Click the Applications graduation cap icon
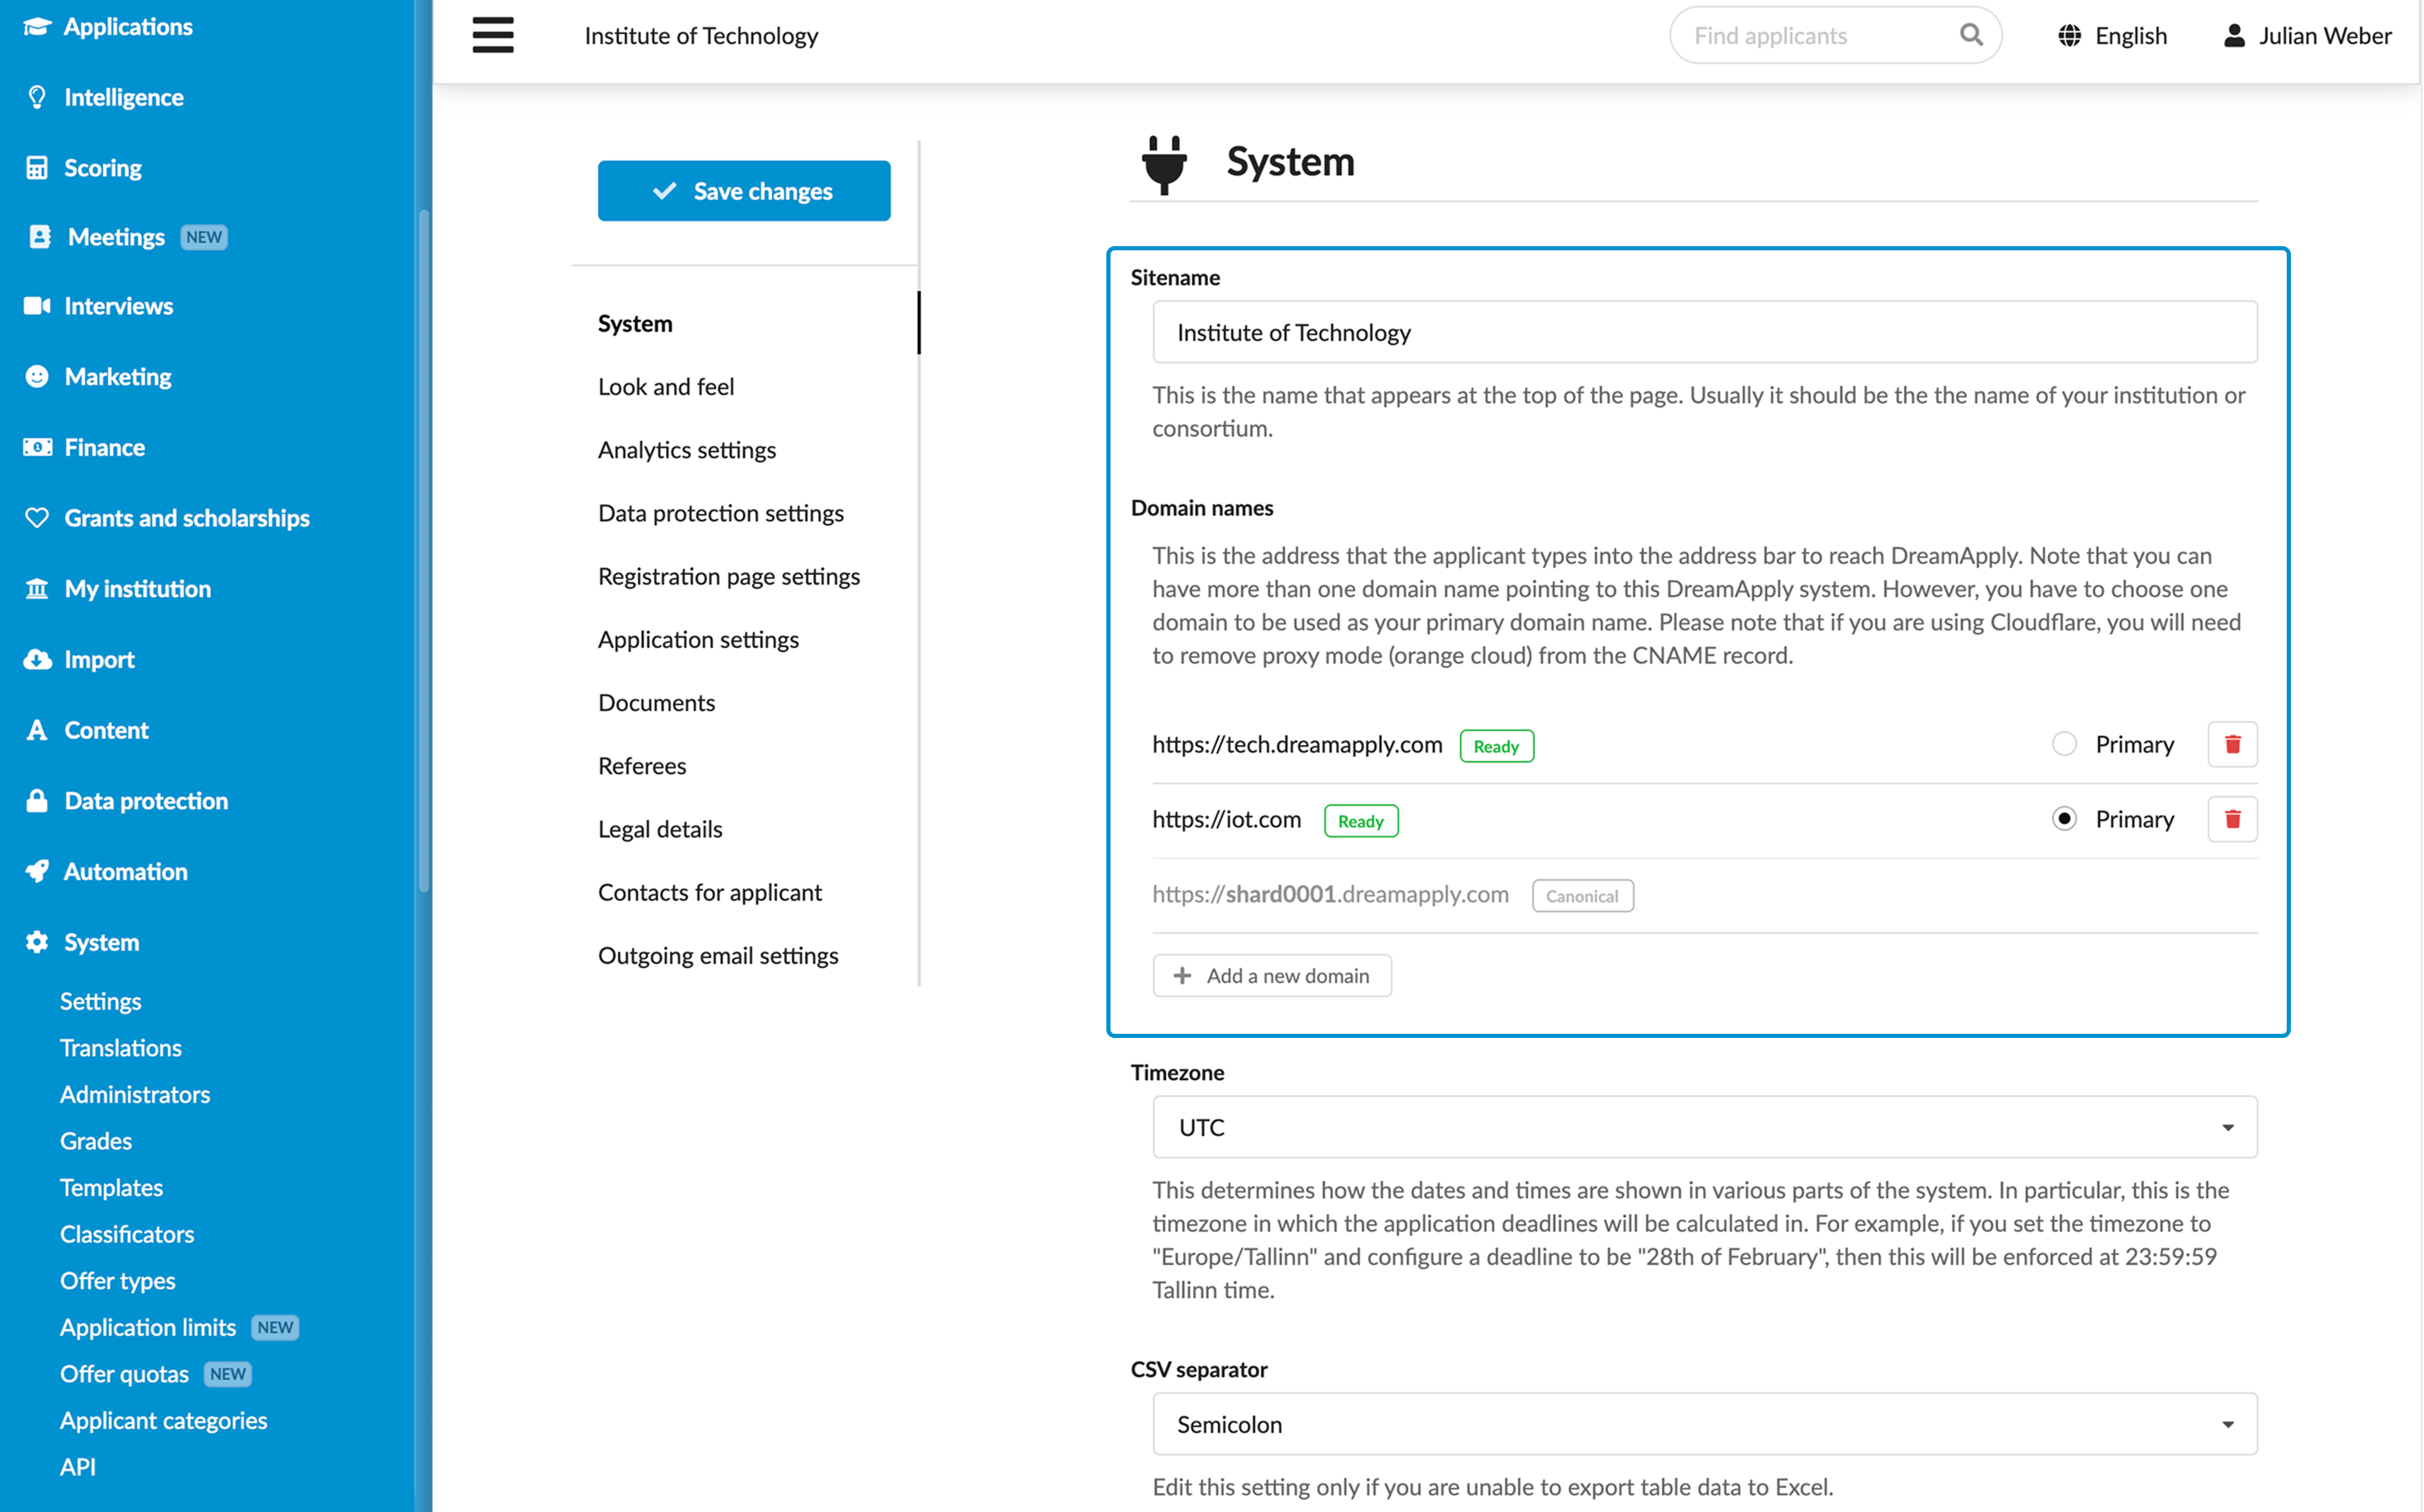 click(37, 26)
